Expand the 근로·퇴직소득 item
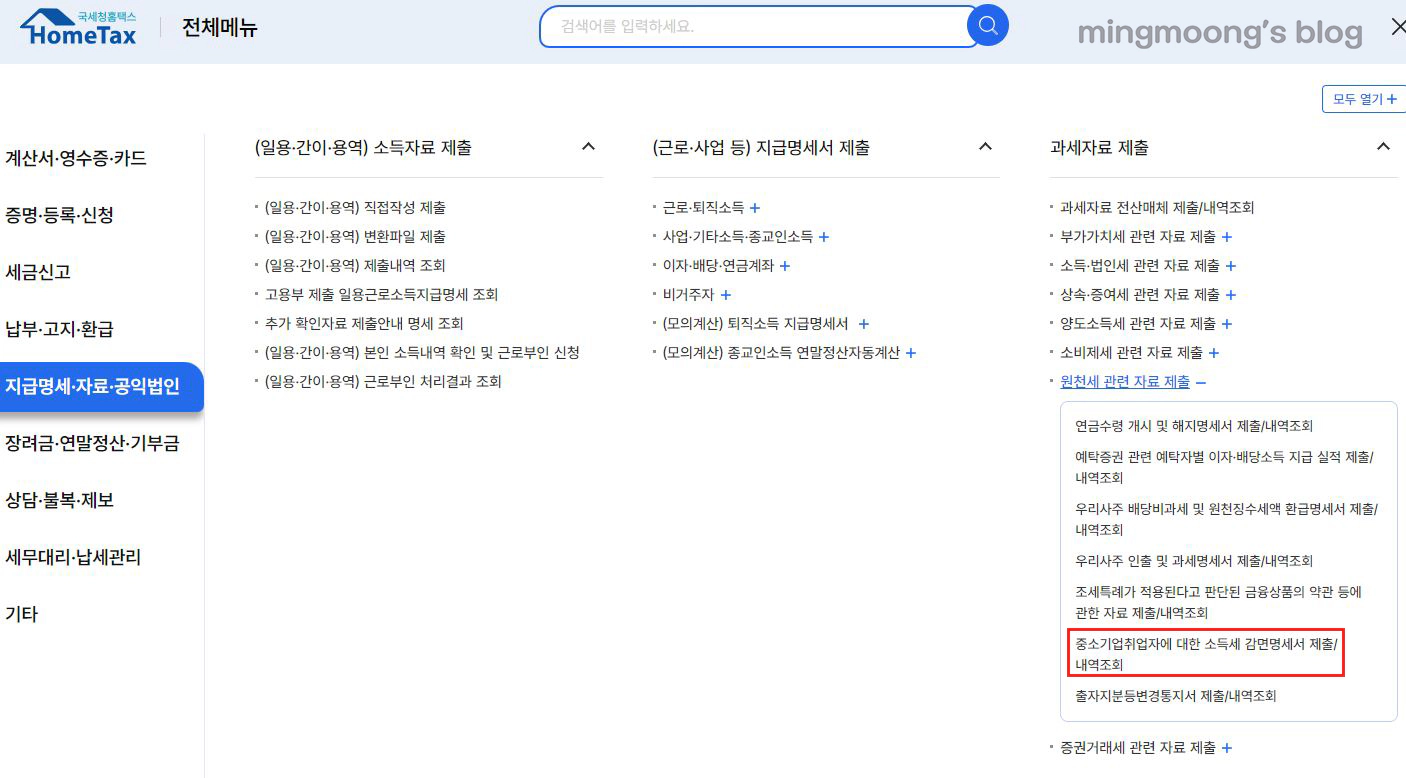 [x=755, y=207]
